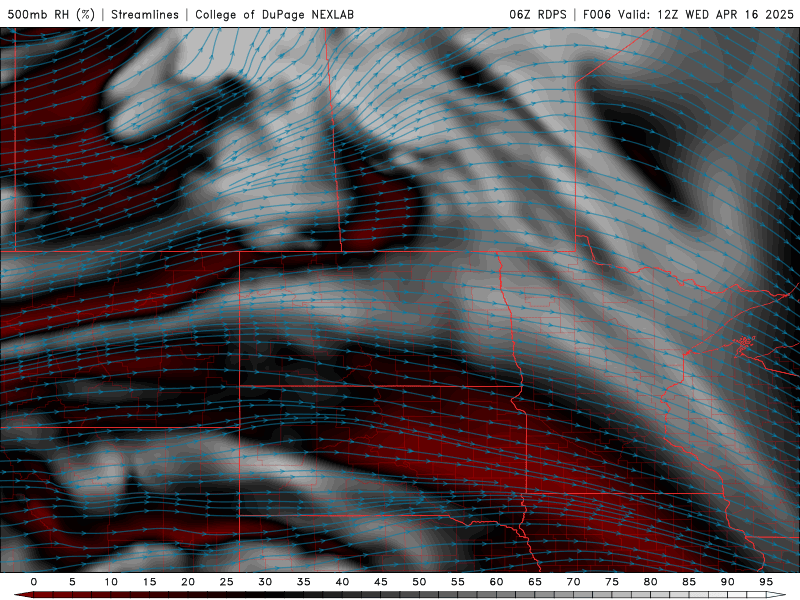This screenshot has width=800, height=600.
Task: Click the "5" label on color scale
Action: 72,582
